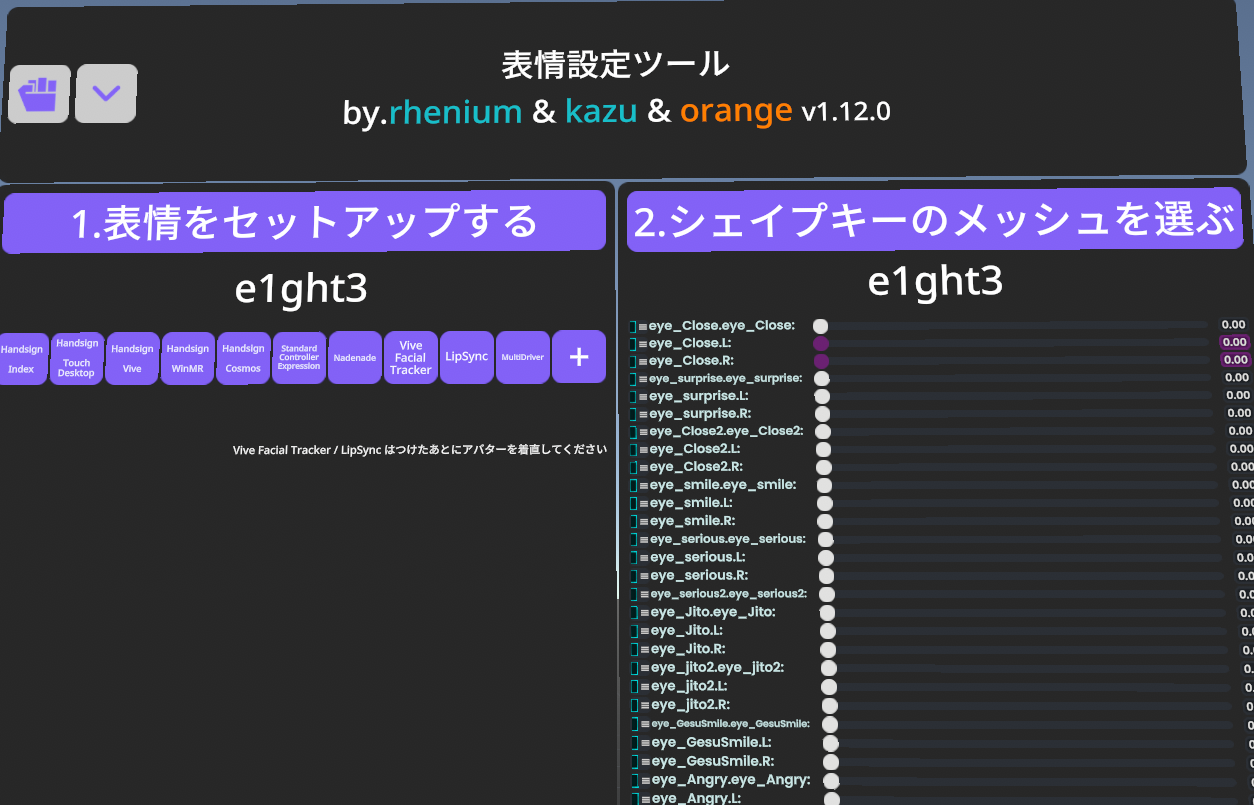Click the handle icon beside eye_Close.R
Viewport: 1254px width, 805px height.
pos(643,361)
